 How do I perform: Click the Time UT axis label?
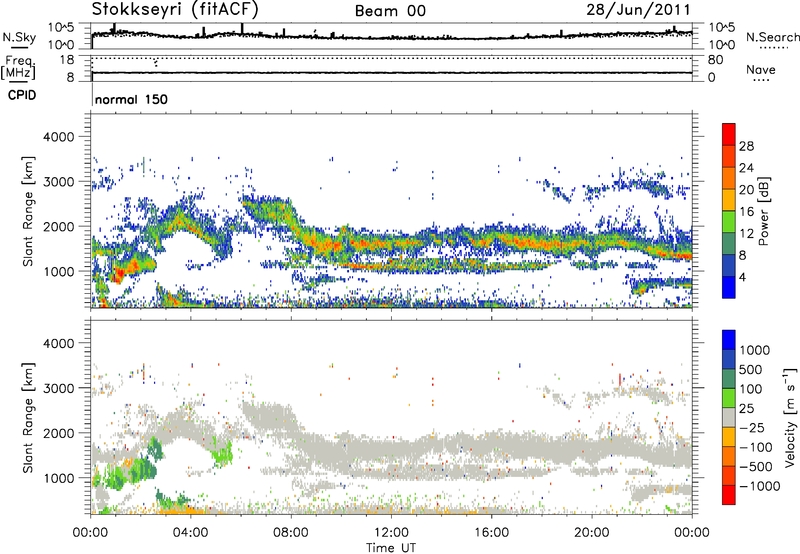[391, 548]
